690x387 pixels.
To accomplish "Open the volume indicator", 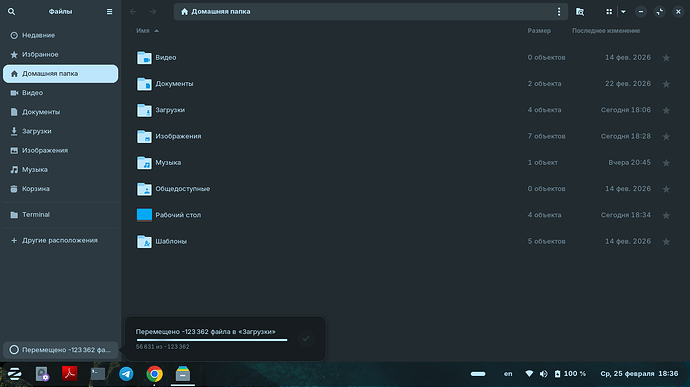I will [x=543, y=374].
